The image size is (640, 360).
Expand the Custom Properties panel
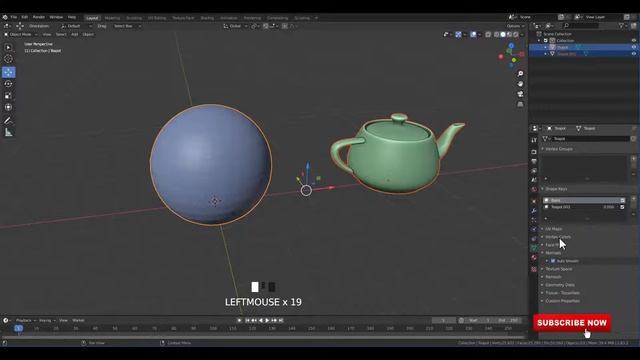tap(562, 301)
